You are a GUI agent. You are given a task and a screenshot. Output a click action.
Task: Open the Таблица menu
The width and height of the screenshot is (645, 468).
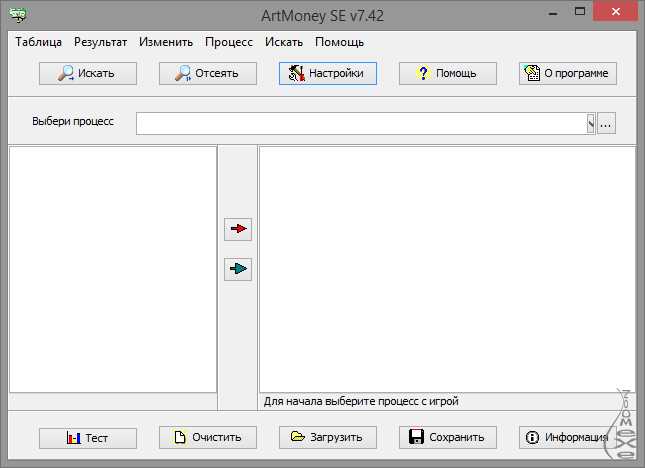pyautogui.click(x=39, y=42)
